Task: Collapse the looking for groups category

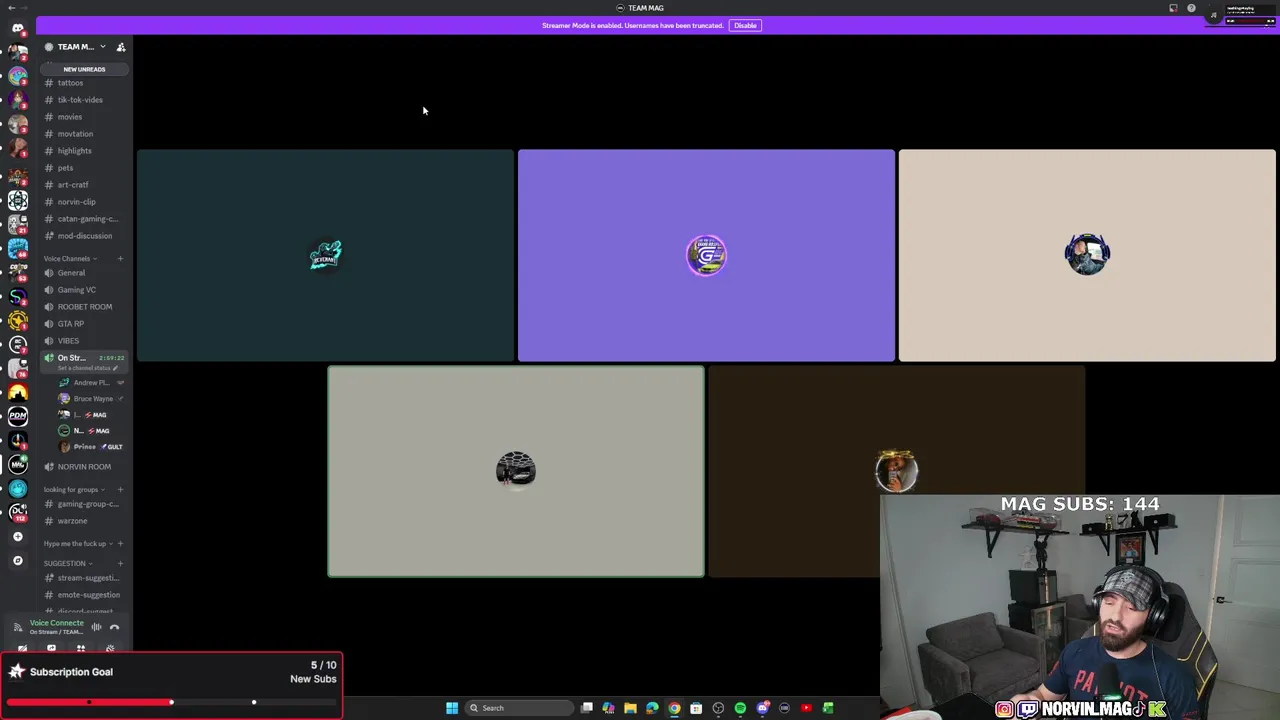Action: 72,490
